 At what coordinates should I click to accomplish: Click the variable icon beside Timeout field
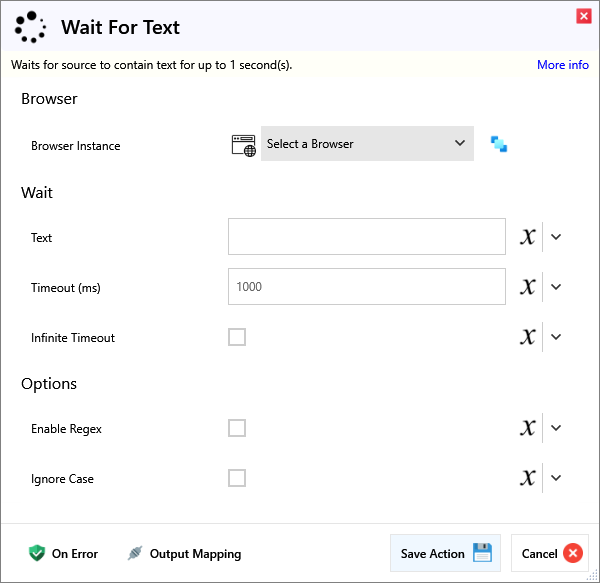(x=528, y=287)
